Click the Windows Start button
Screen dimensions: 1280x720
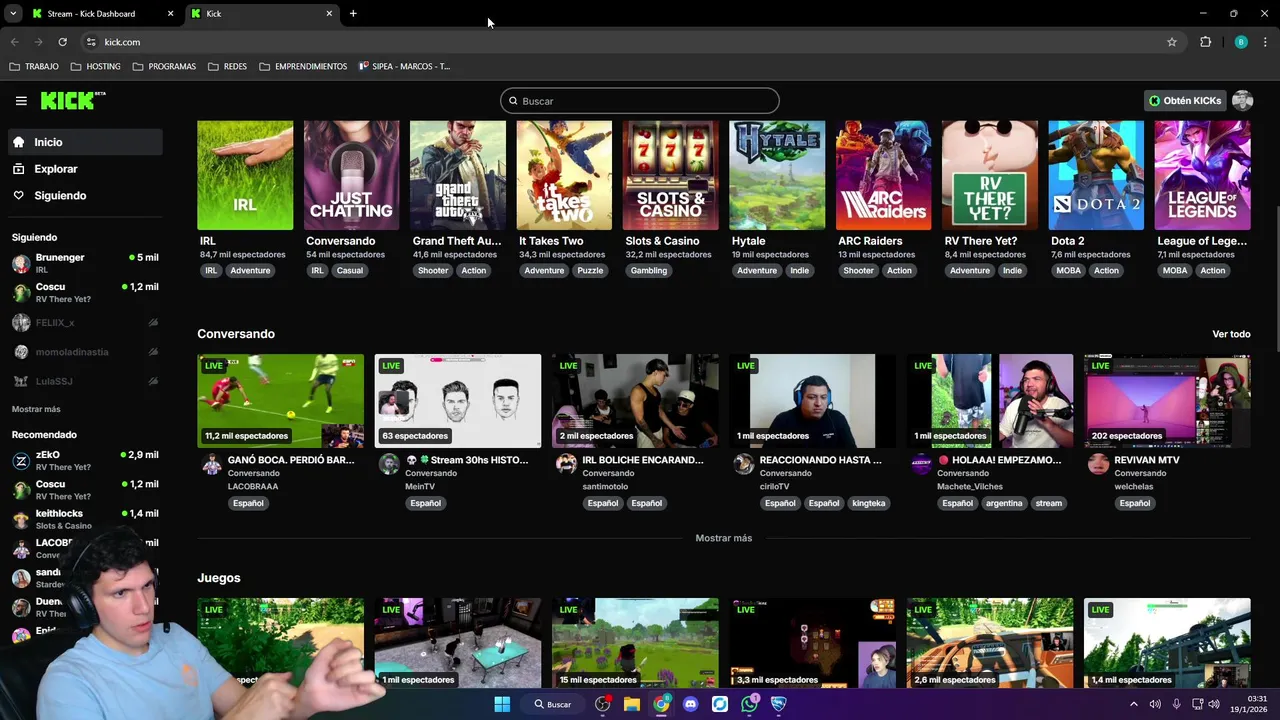[502, 704]
